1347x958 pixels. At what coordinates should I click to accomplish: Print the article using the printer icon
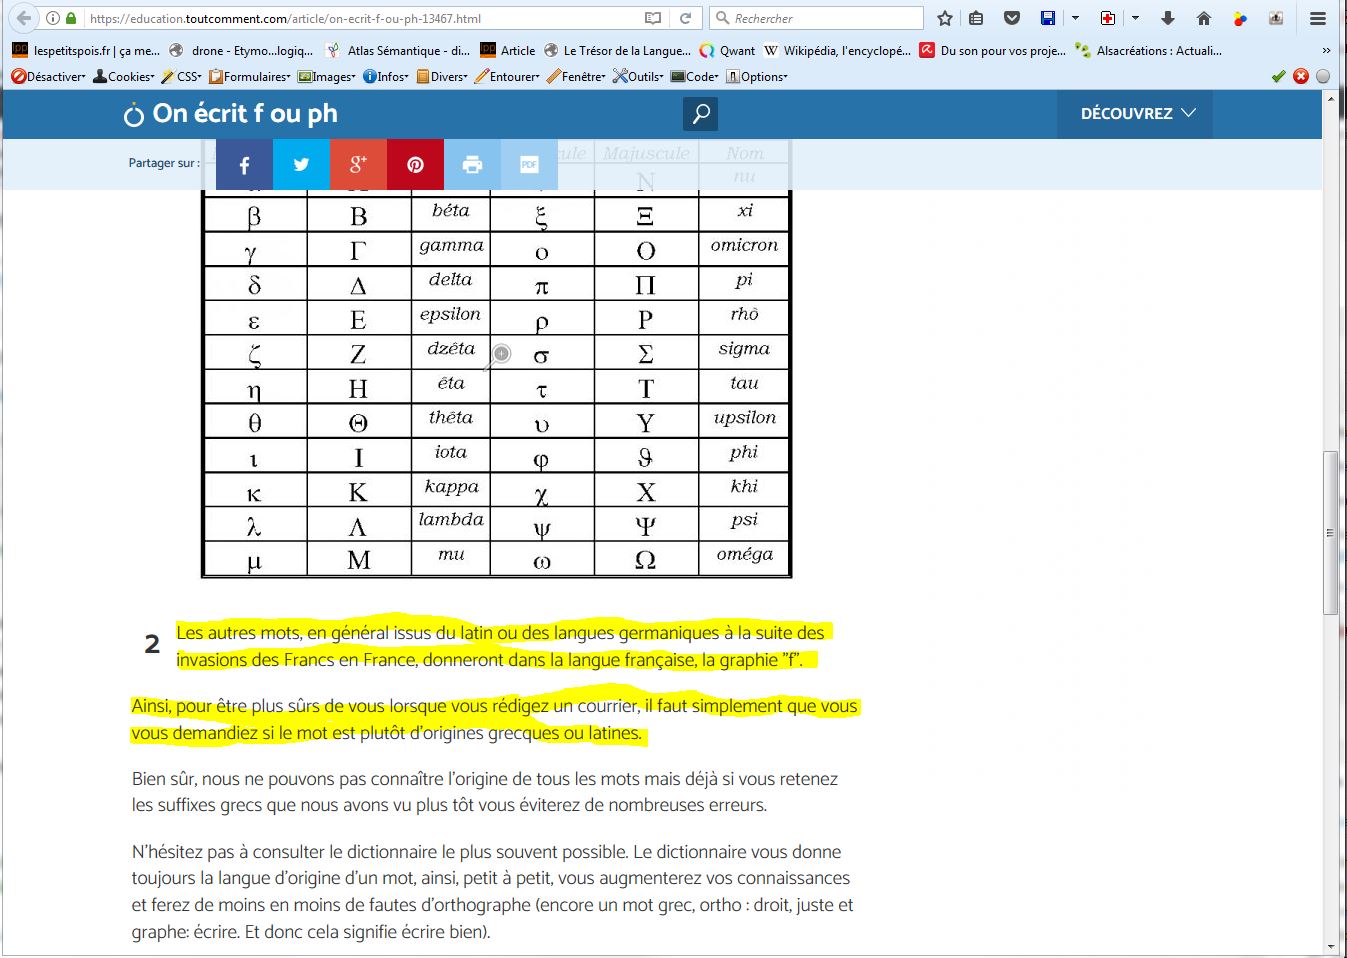click(472, 165)
